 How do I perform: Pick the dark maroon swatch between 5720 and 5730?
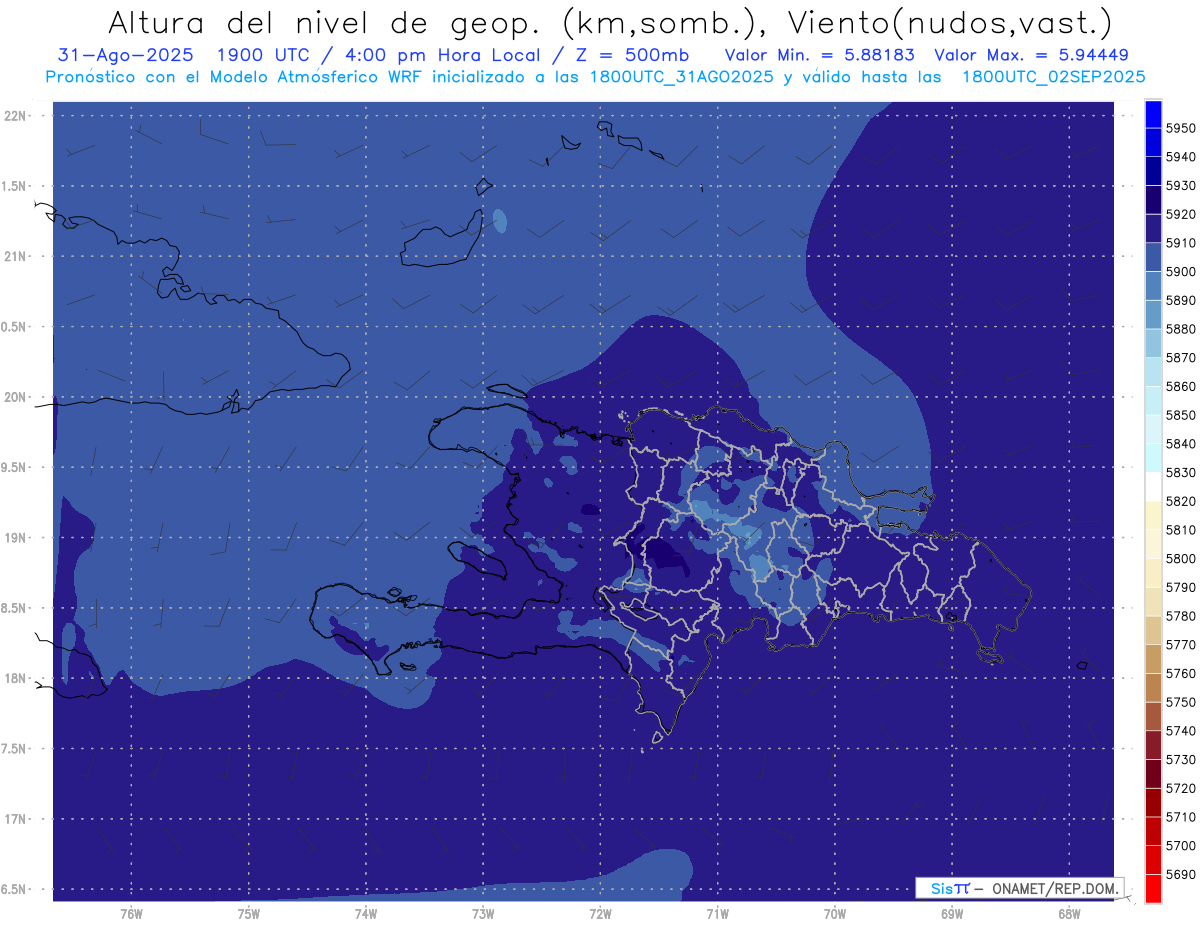pos(1153,774)
